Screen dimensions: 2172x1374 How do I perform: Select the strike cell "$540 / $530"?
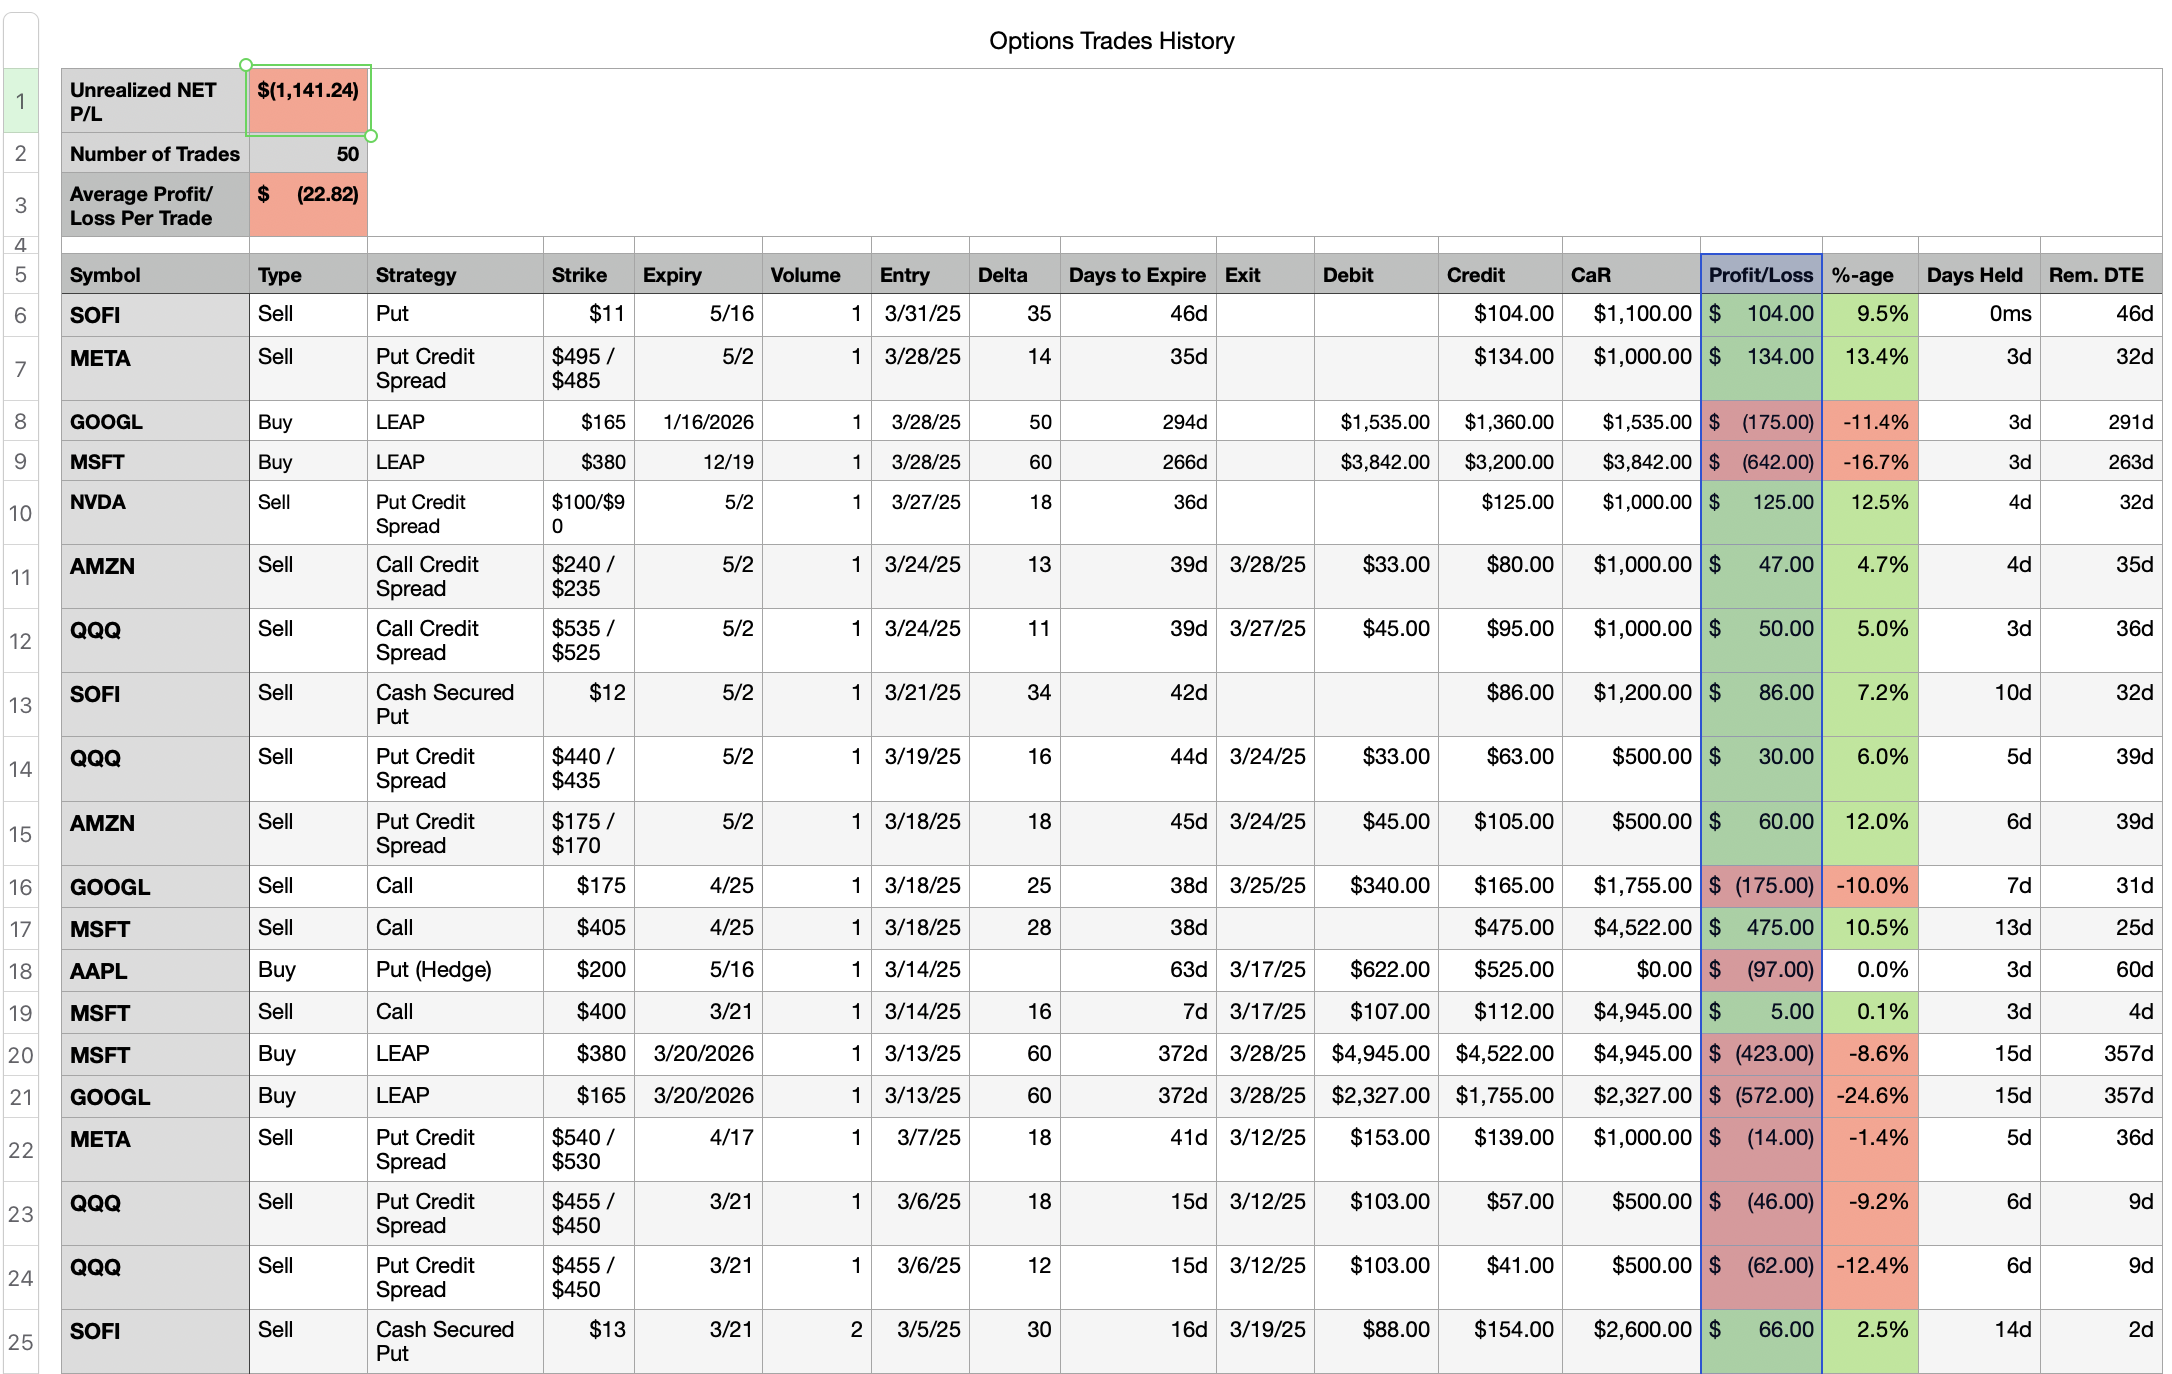click(x=589, y=1150)
